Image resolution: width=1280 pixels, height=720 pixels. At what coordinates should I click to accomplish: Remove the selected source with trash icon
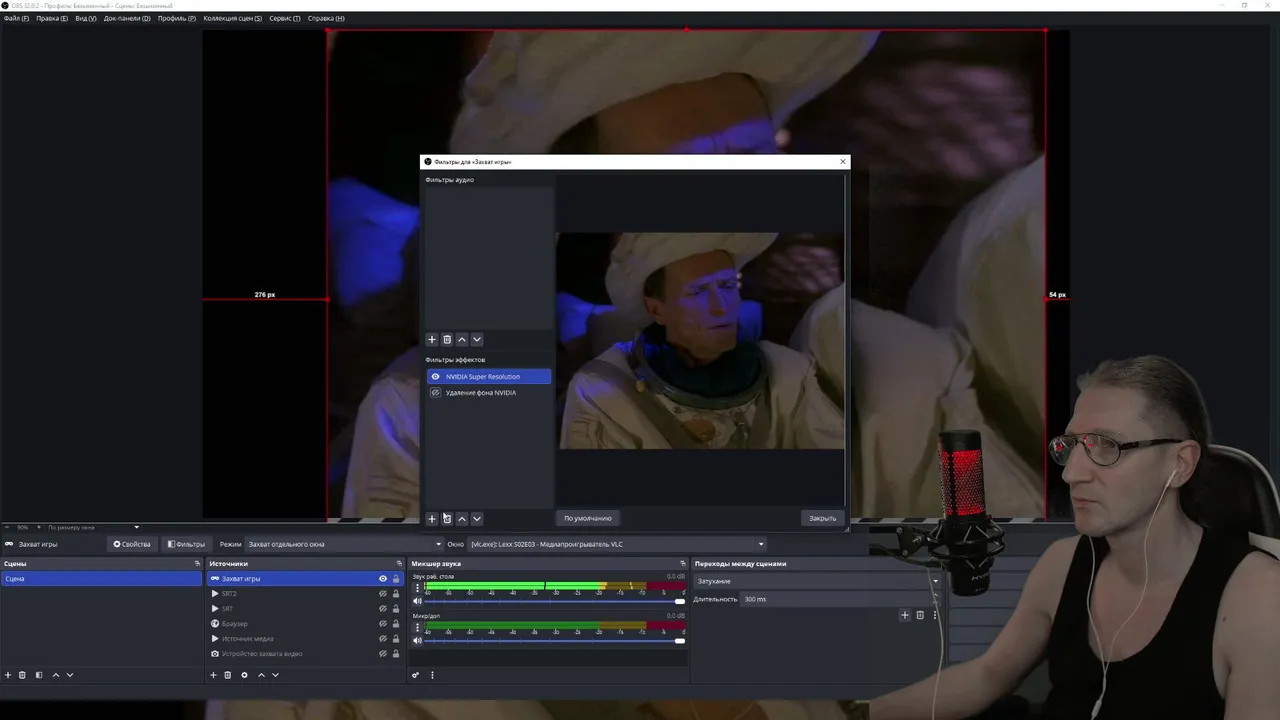tap(227, 675)
